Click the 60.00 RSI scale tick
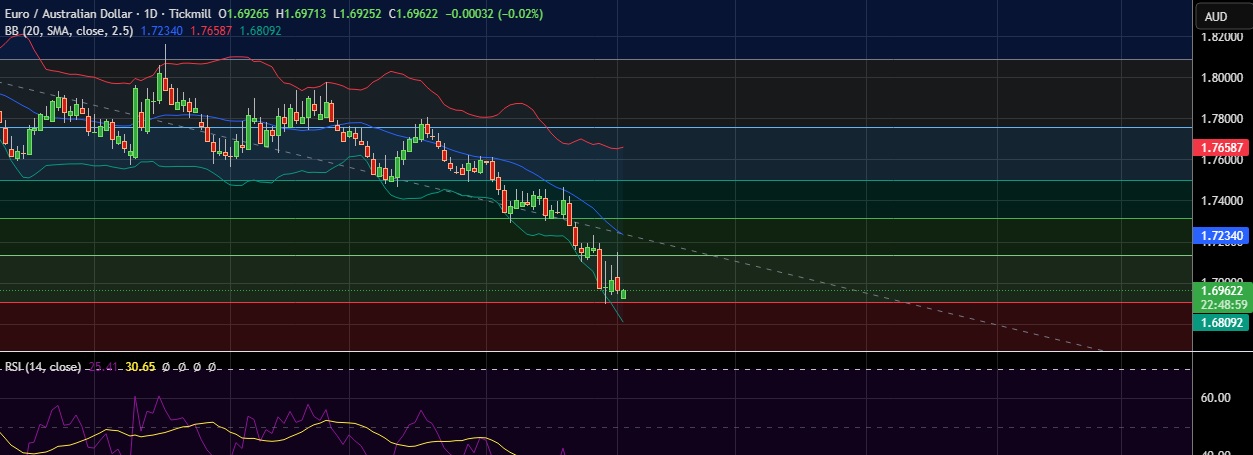Screen dimensions: 1253x455 1216,398
